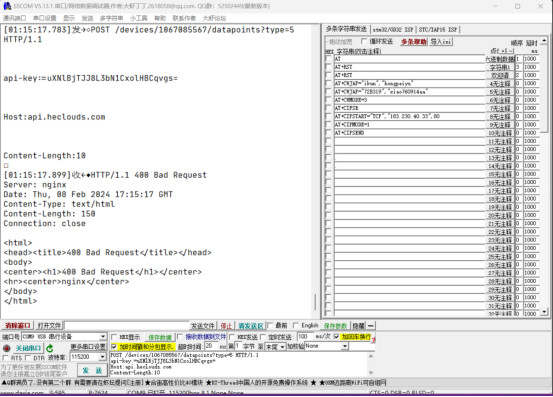The image size is (553, 397).
Task: Click the 保存数据 save data button
Action: pos(160,337)
